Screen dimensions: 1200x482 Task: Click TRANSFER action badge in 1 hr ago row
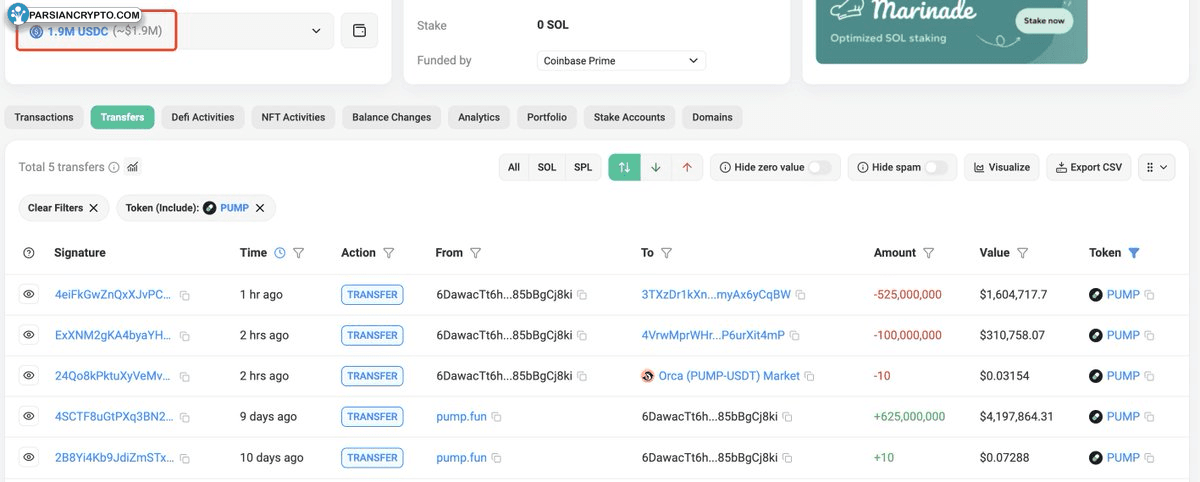(x=372, y=294)
